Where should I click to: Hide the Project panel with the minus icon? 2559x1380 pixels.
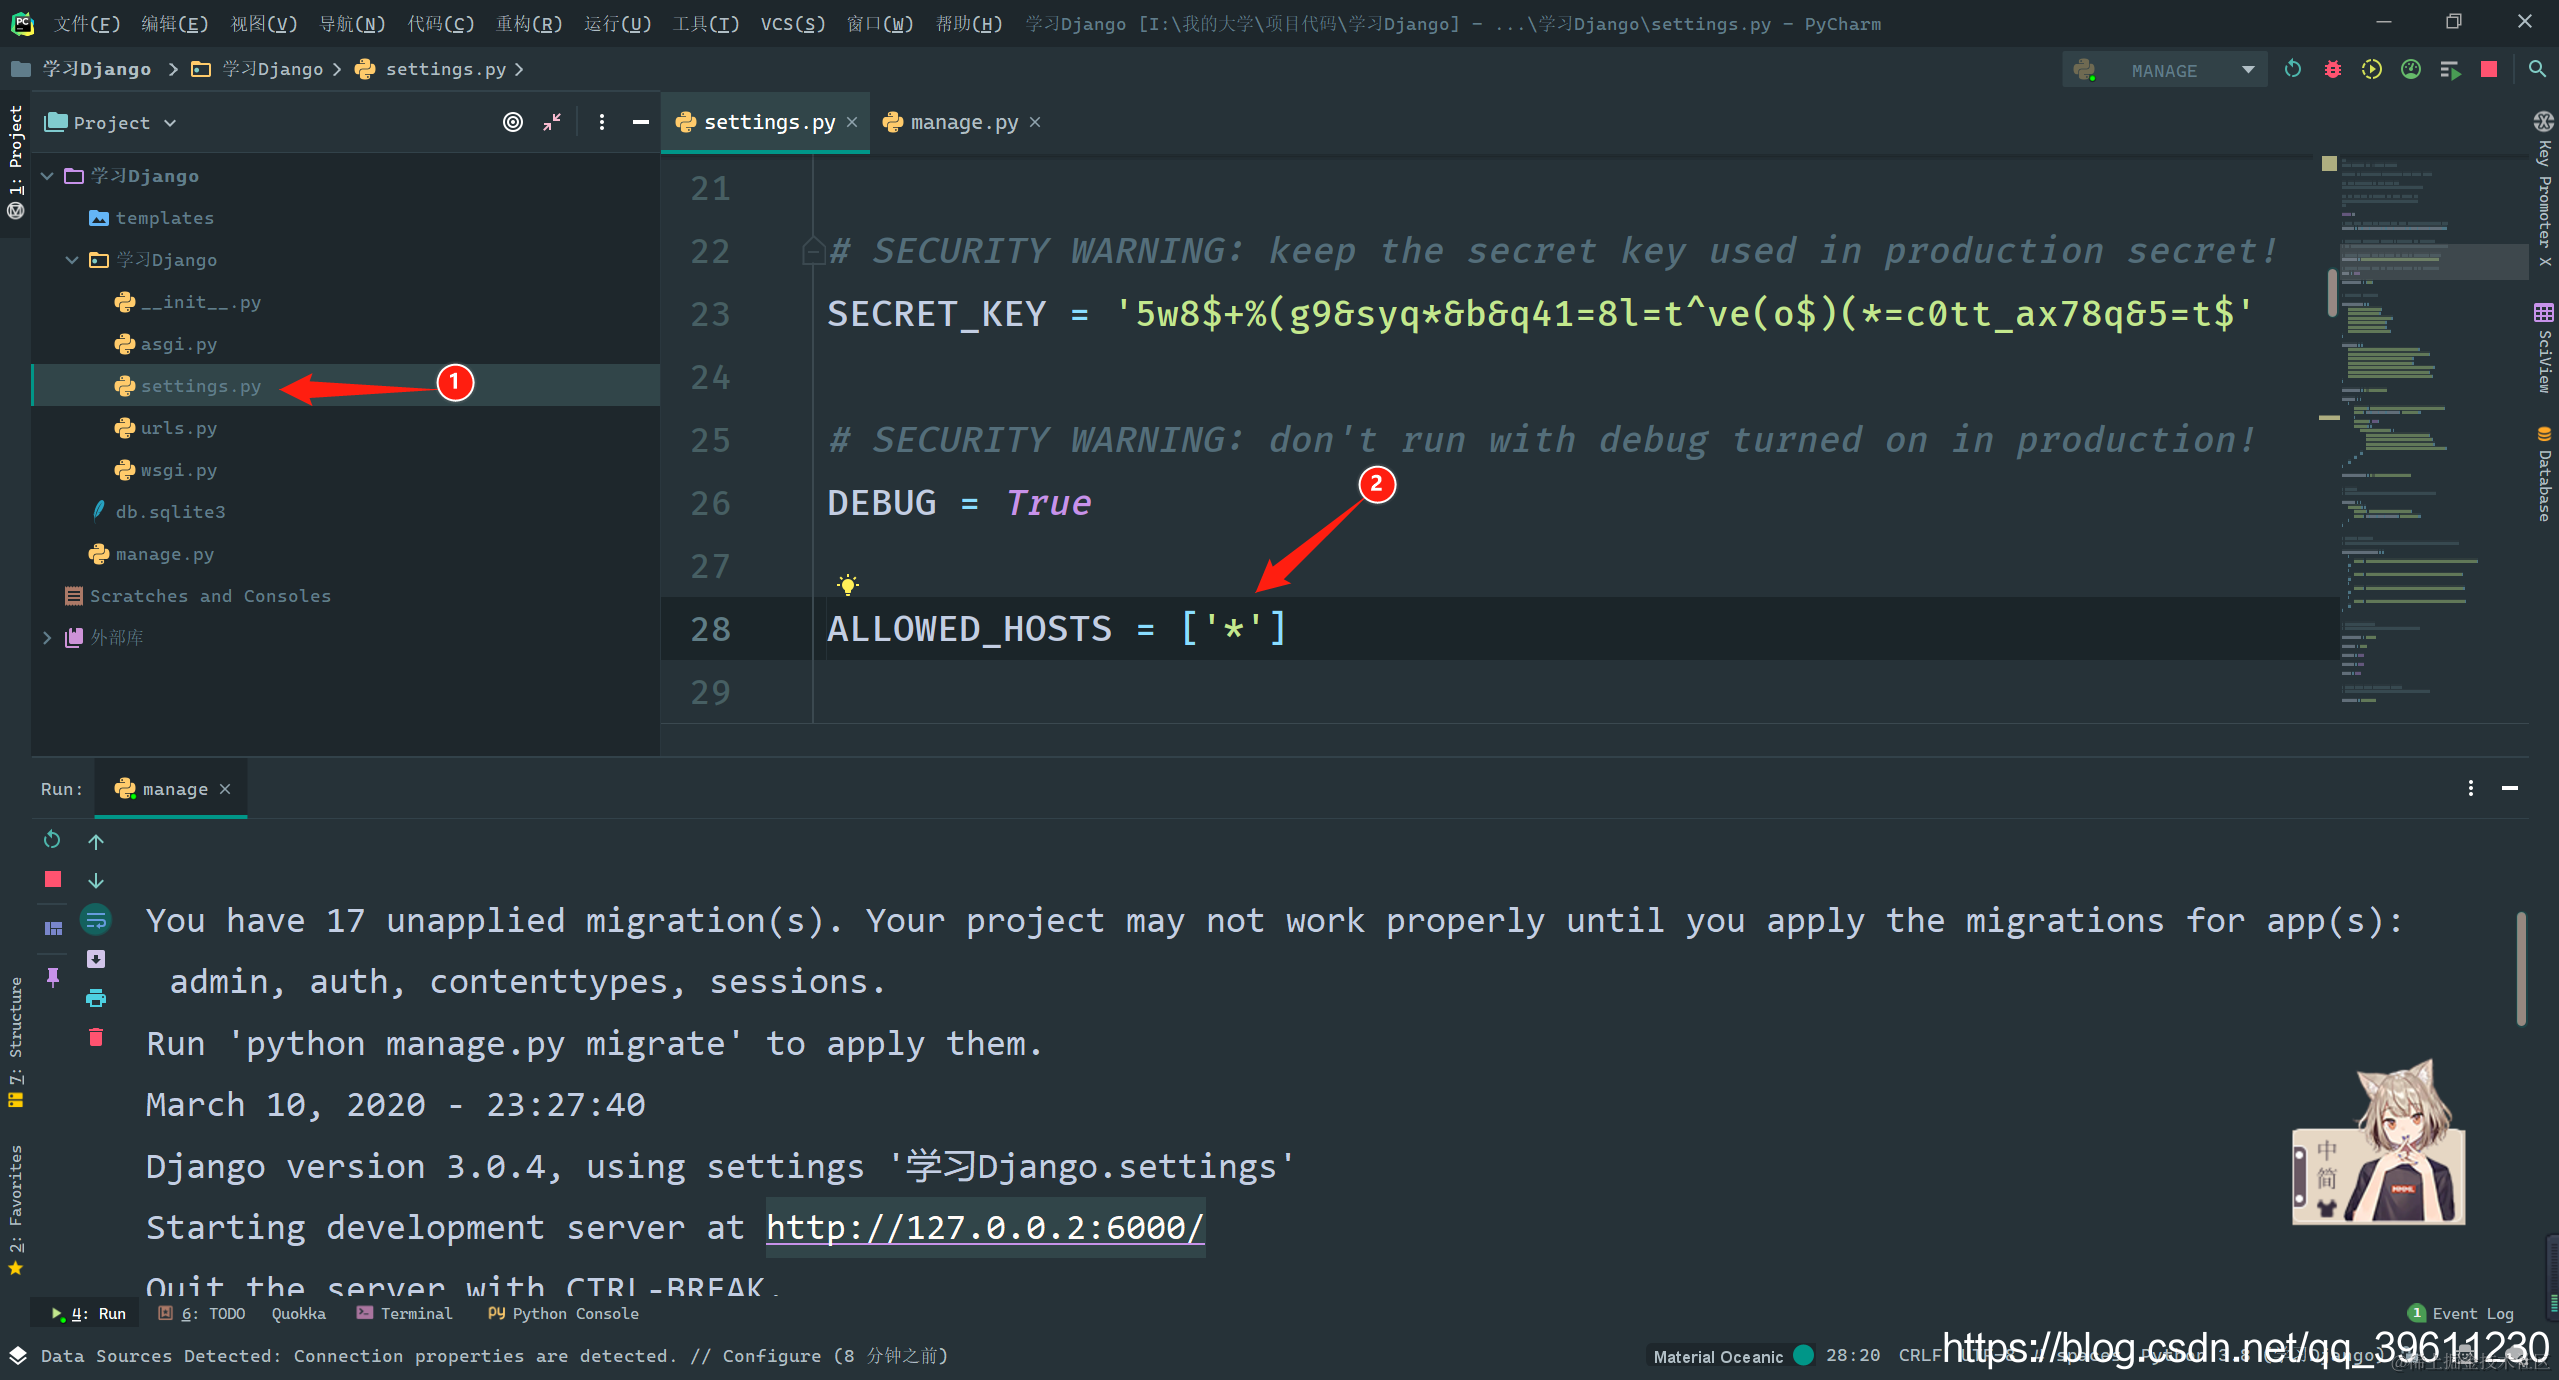point(641,122)
